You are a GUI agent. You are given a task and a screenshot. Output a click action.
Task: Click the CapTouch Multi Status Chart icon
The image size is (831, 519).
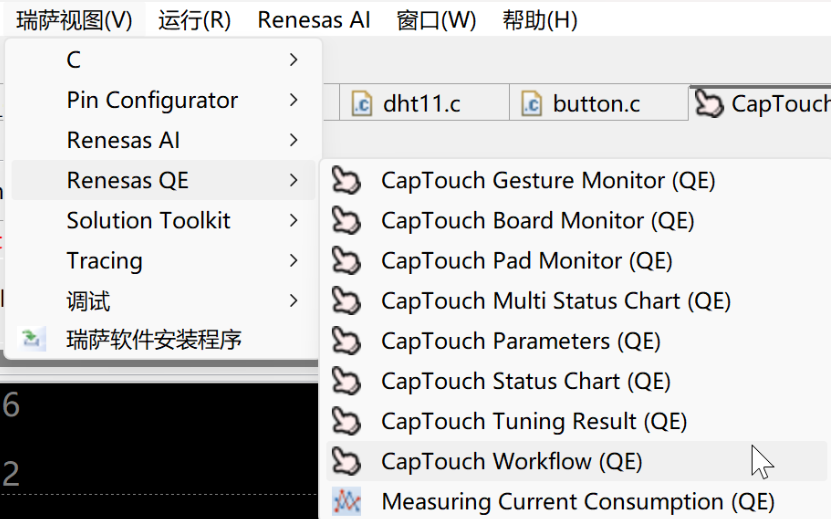click(x=346, y=301)
